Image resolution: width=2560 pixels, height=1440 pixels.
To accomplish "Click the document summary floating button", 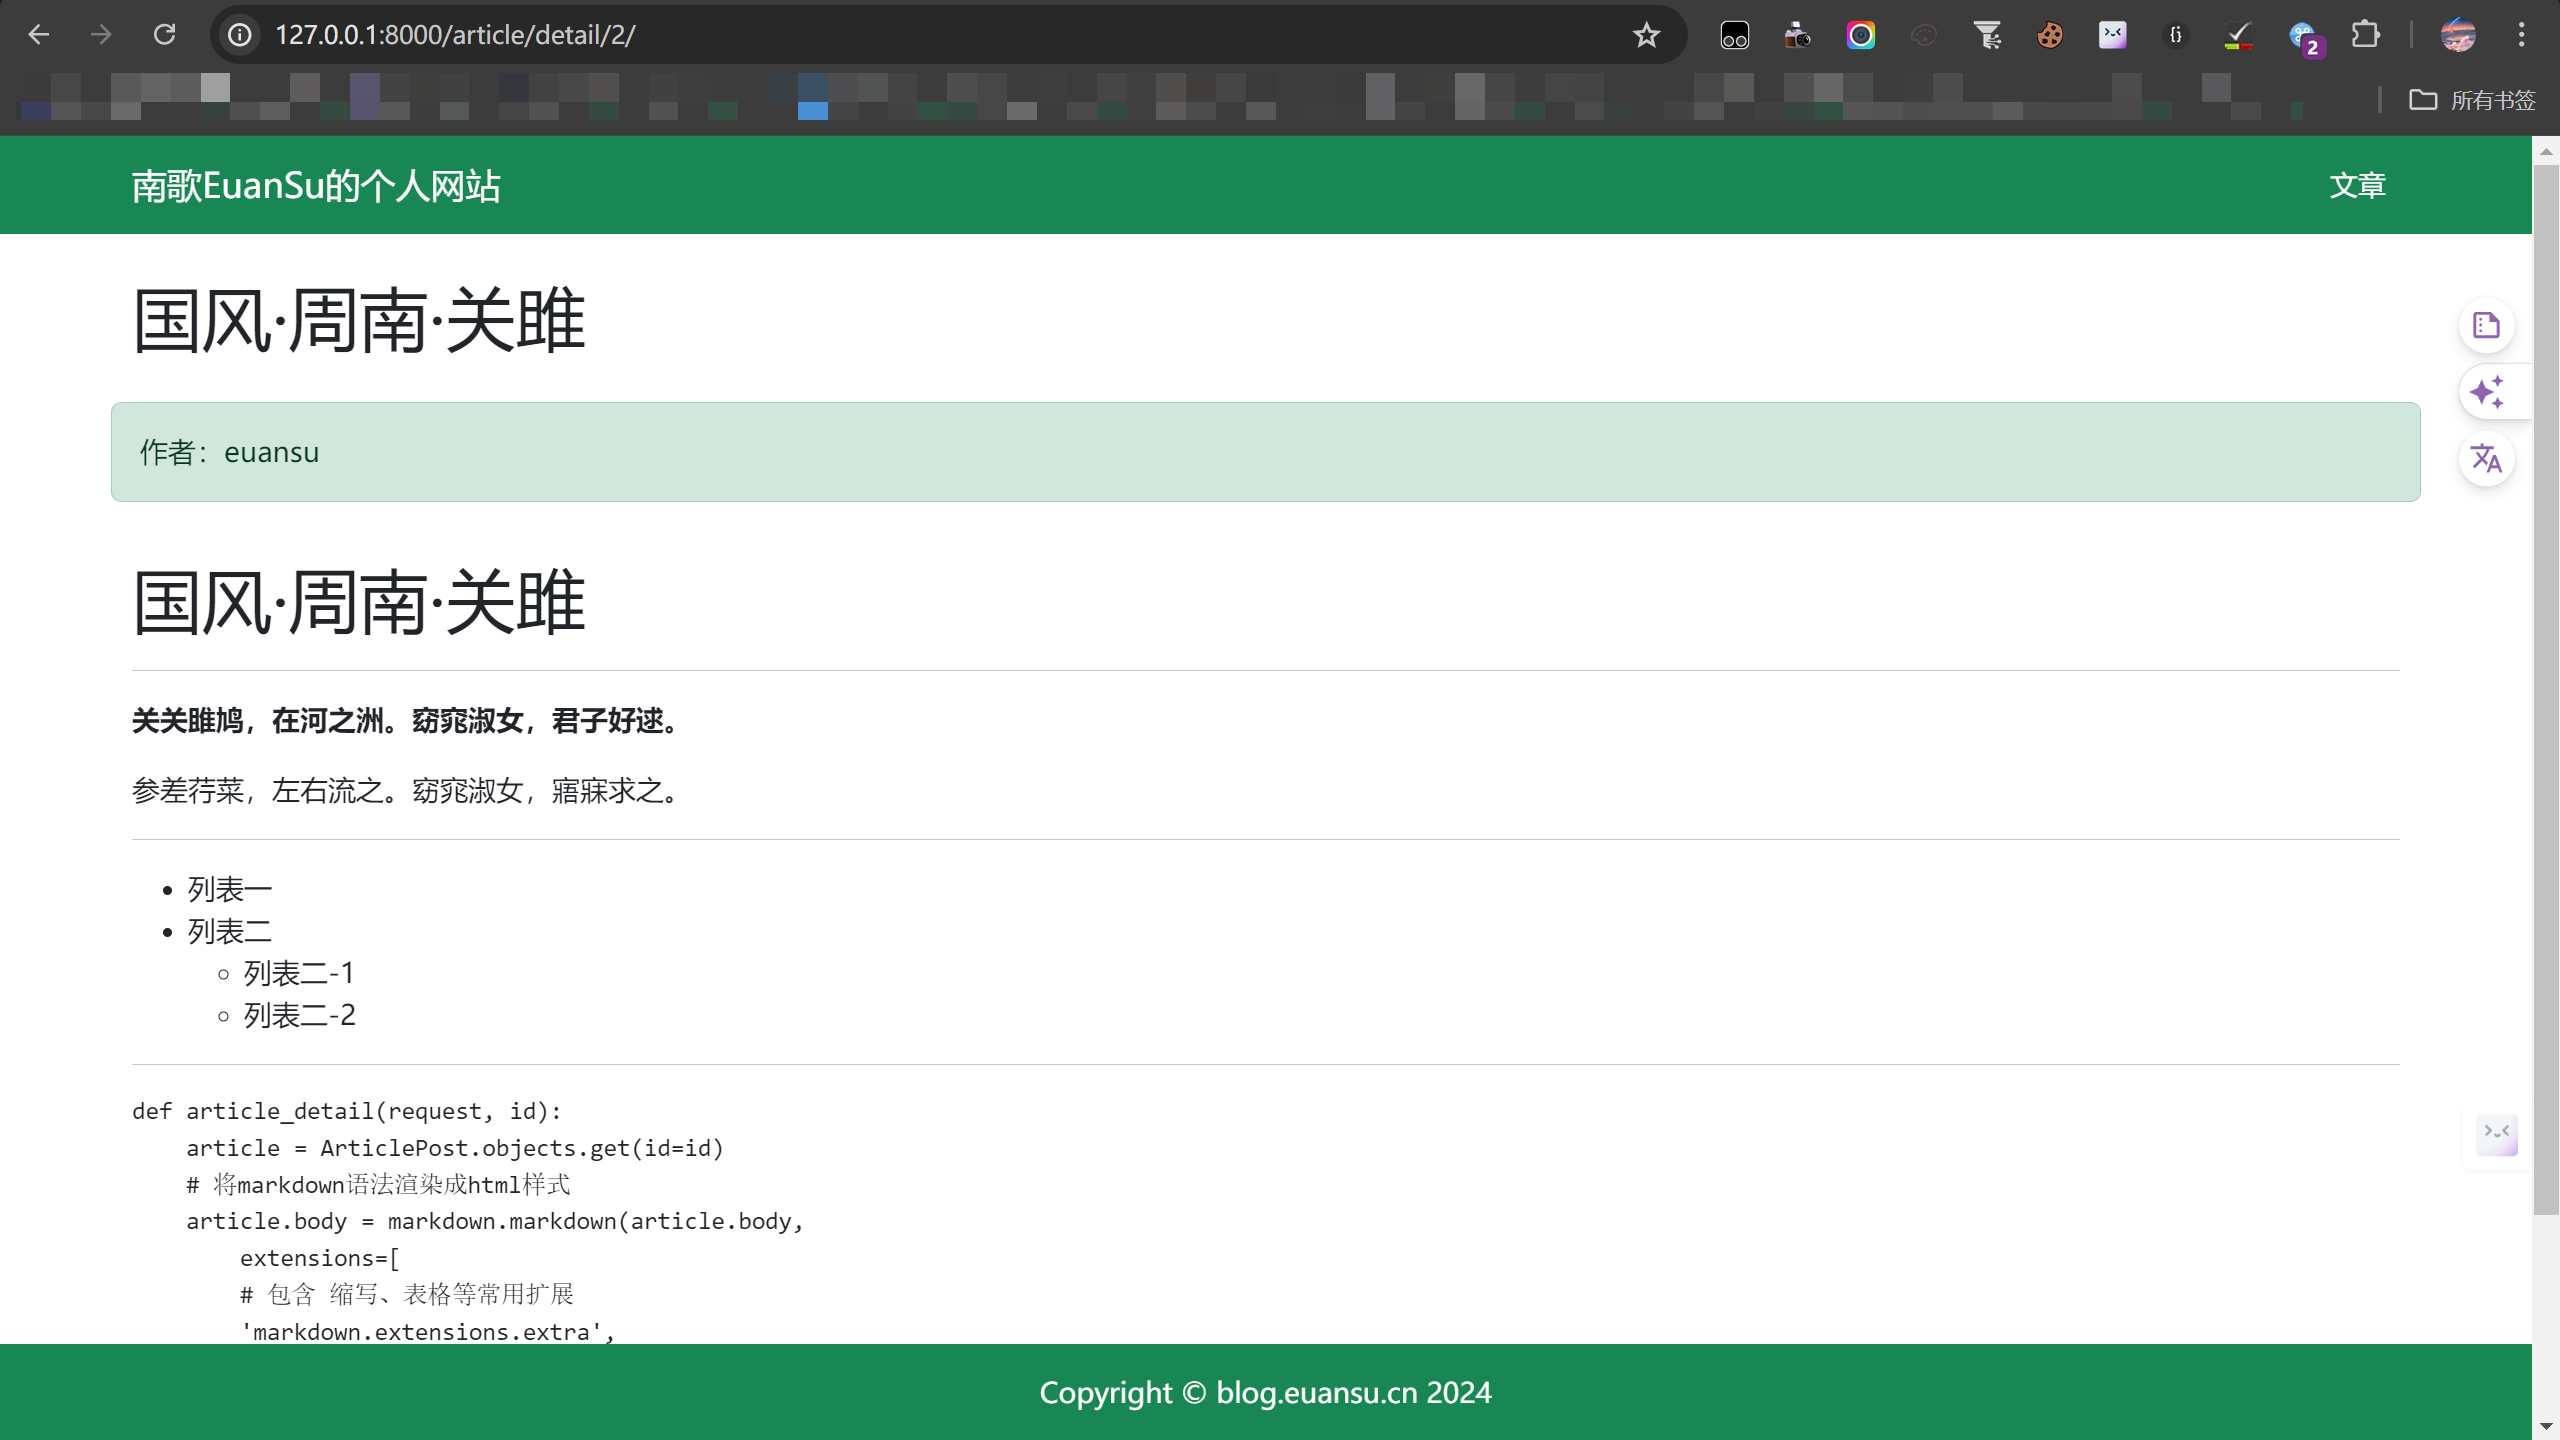I will click(x=2486, y=326).
